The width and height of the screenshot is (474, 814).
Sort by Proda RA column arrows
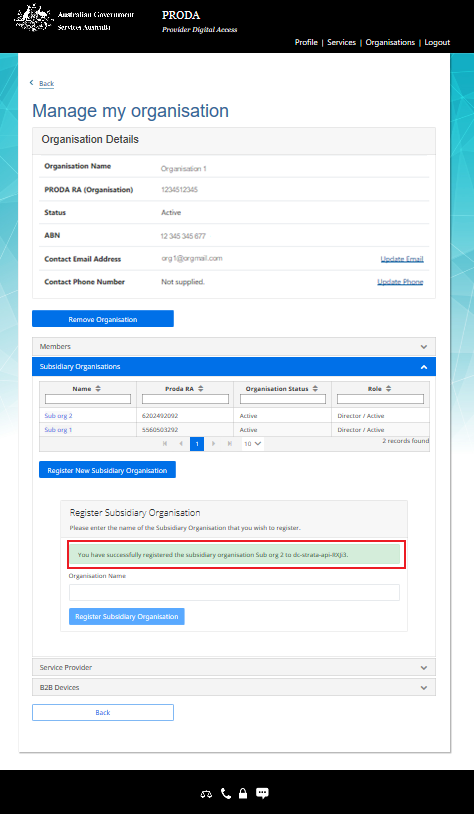[x=201, y=389]
